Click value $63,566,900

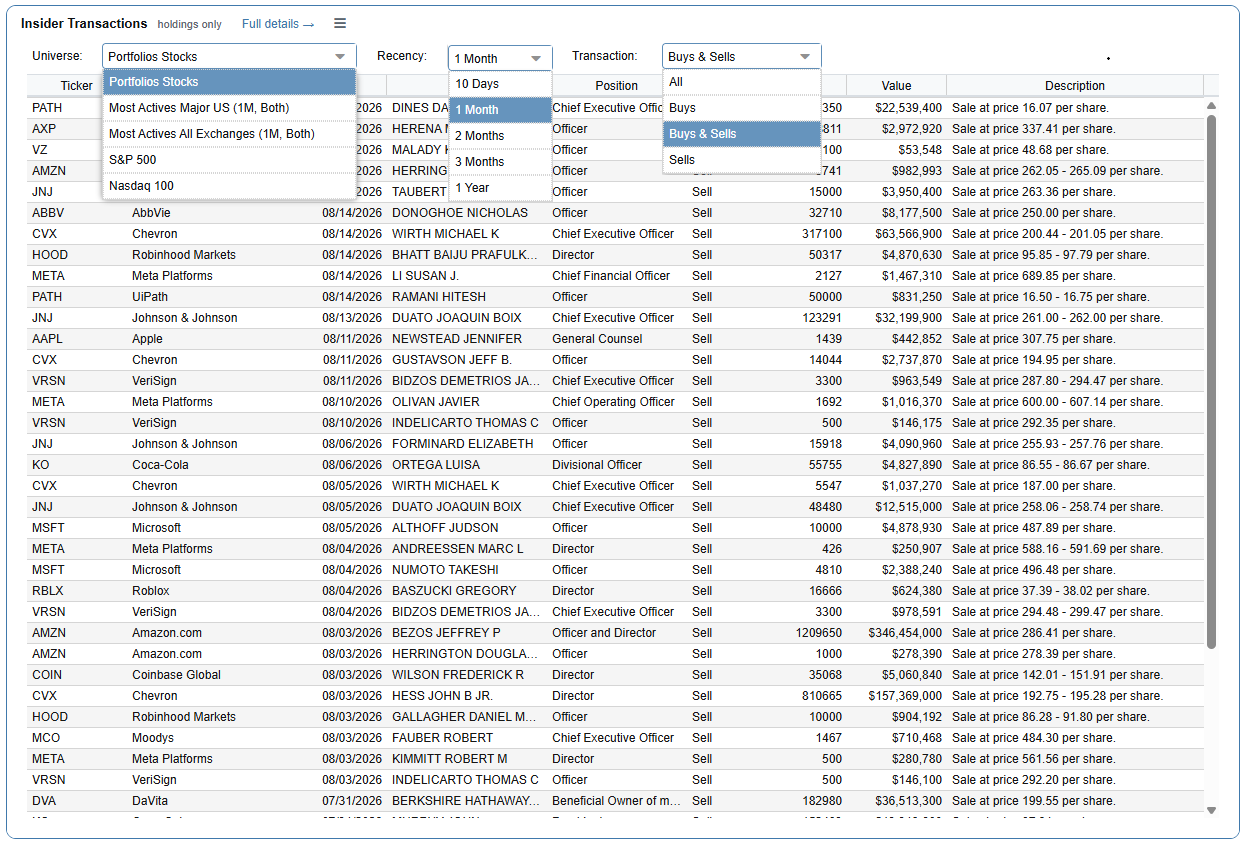pyautogui.click(x=908, y=234)
